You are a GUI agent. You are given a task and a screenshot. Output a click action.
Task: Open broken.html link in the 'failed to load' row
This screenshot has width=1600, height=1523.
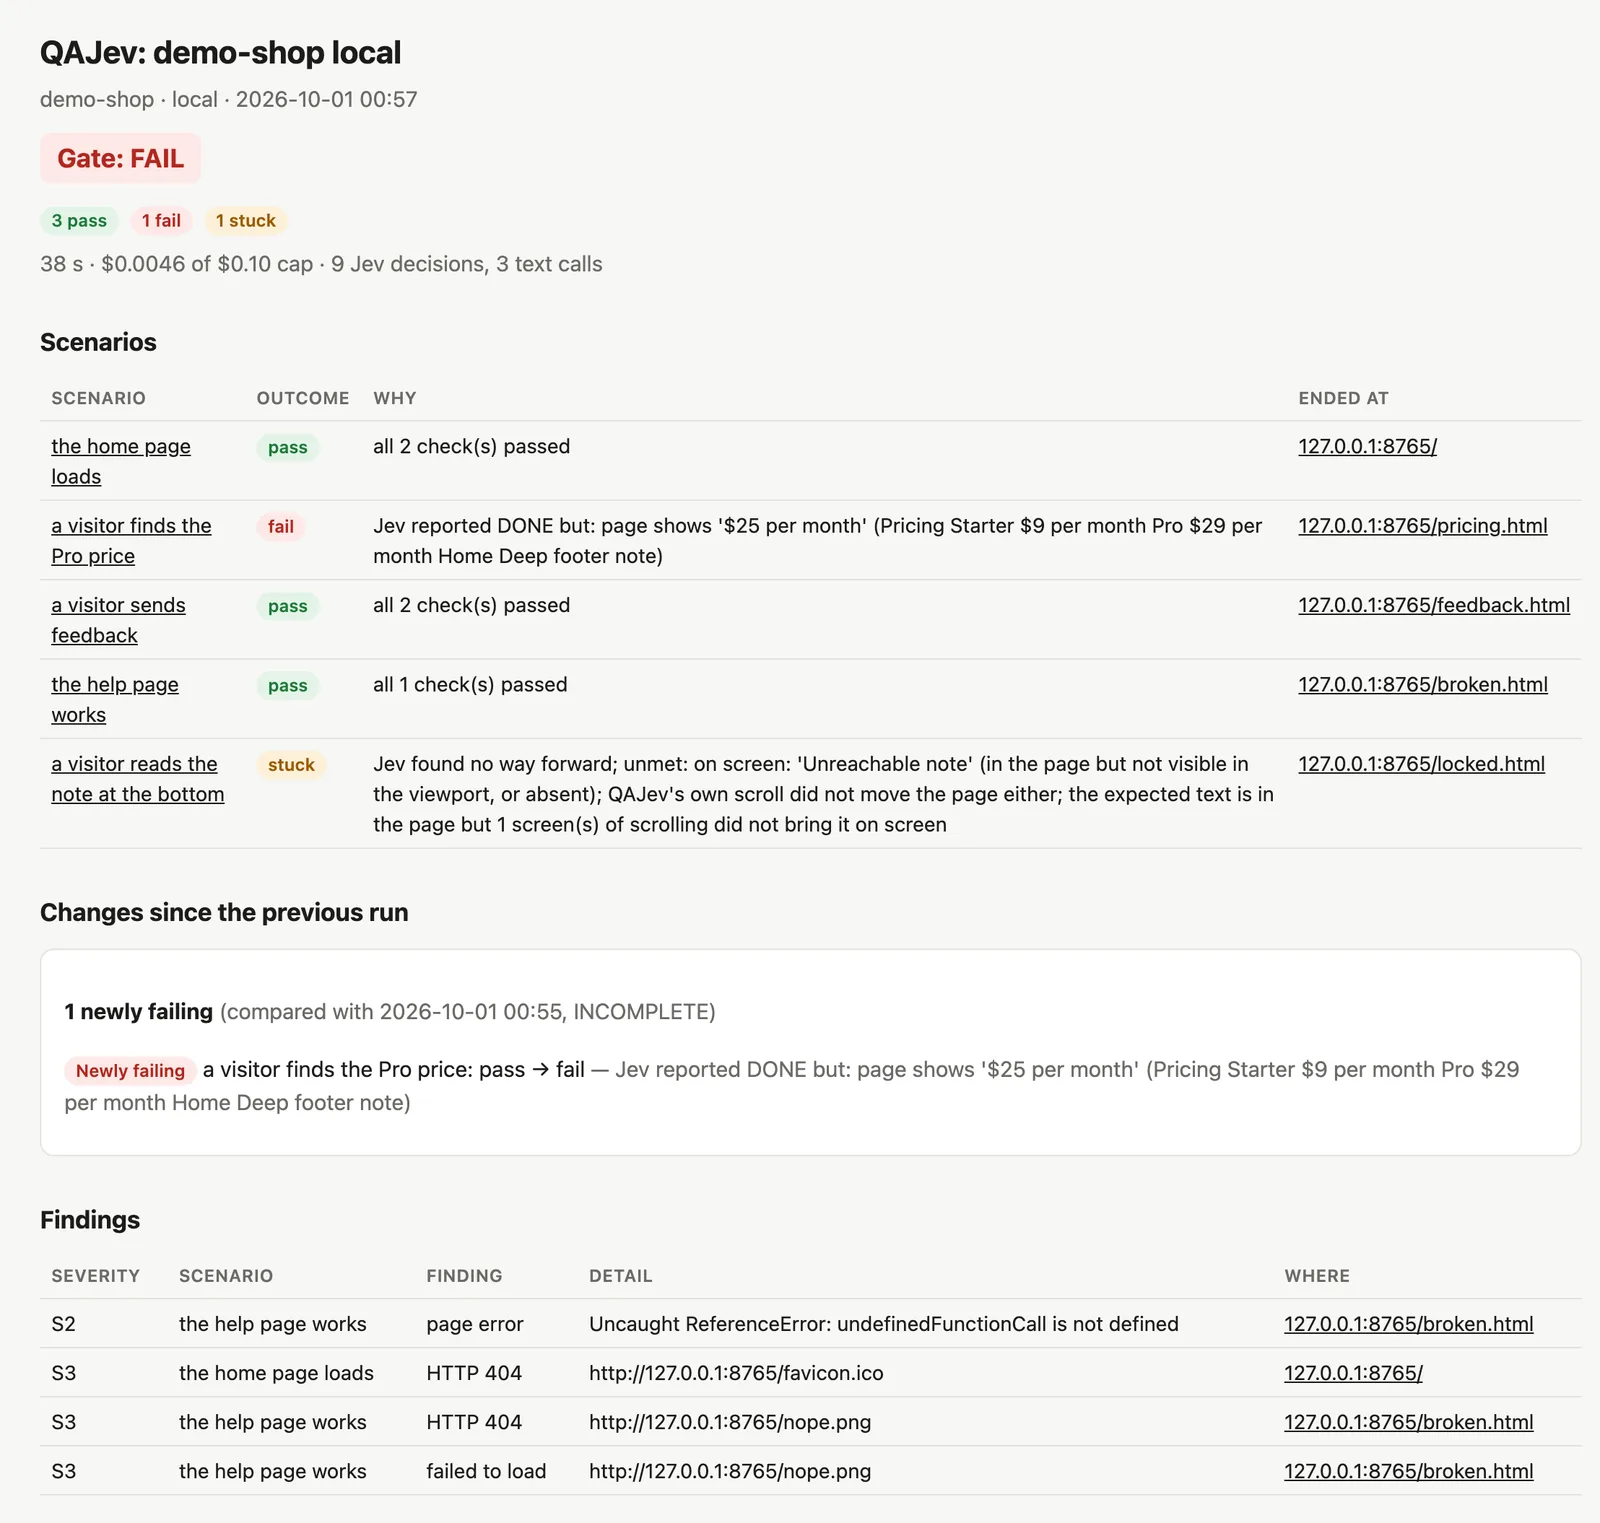pyautogui.click(x=1408, y=1471)
